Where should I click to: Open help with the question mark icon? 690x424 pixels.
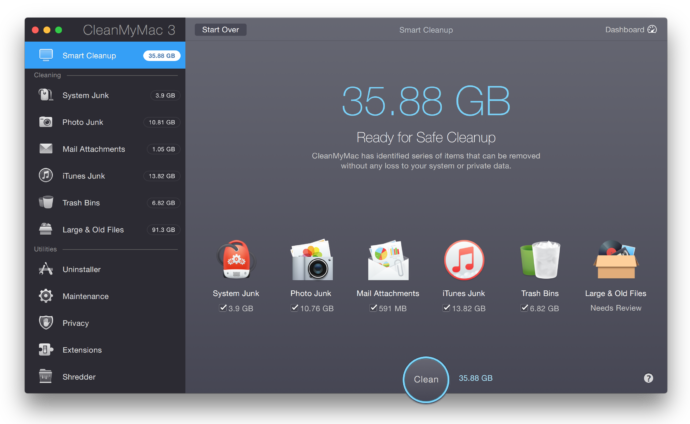[x=648, y=378]
